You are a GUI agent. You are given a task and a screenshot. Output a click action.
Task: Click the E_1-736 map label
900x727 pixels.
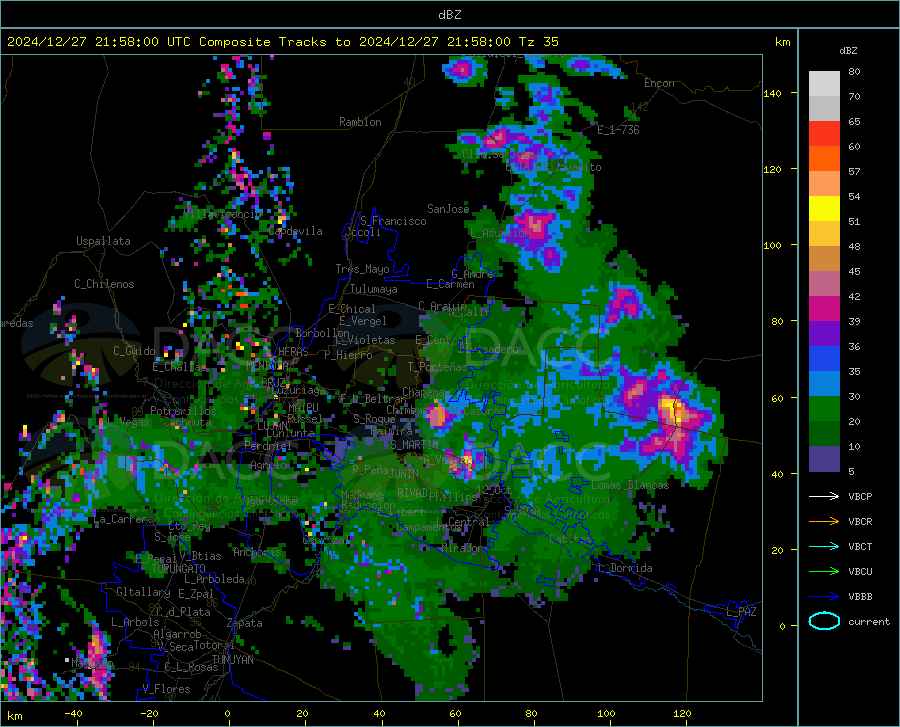[x=618, y=130]
